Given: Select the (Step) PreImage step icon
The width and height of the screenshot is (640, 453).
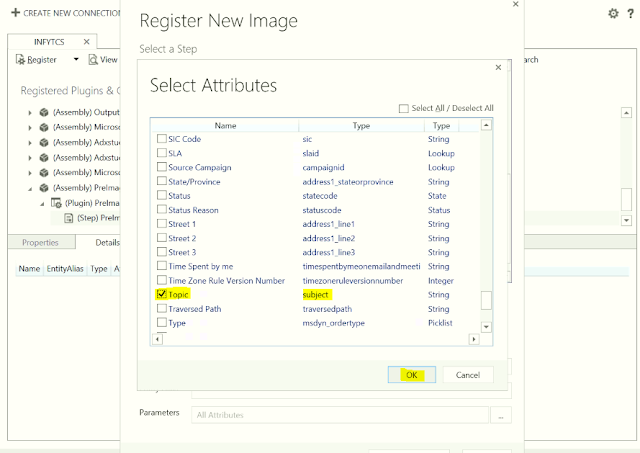Looking at the screenshot, I should [x=69, y=217].
